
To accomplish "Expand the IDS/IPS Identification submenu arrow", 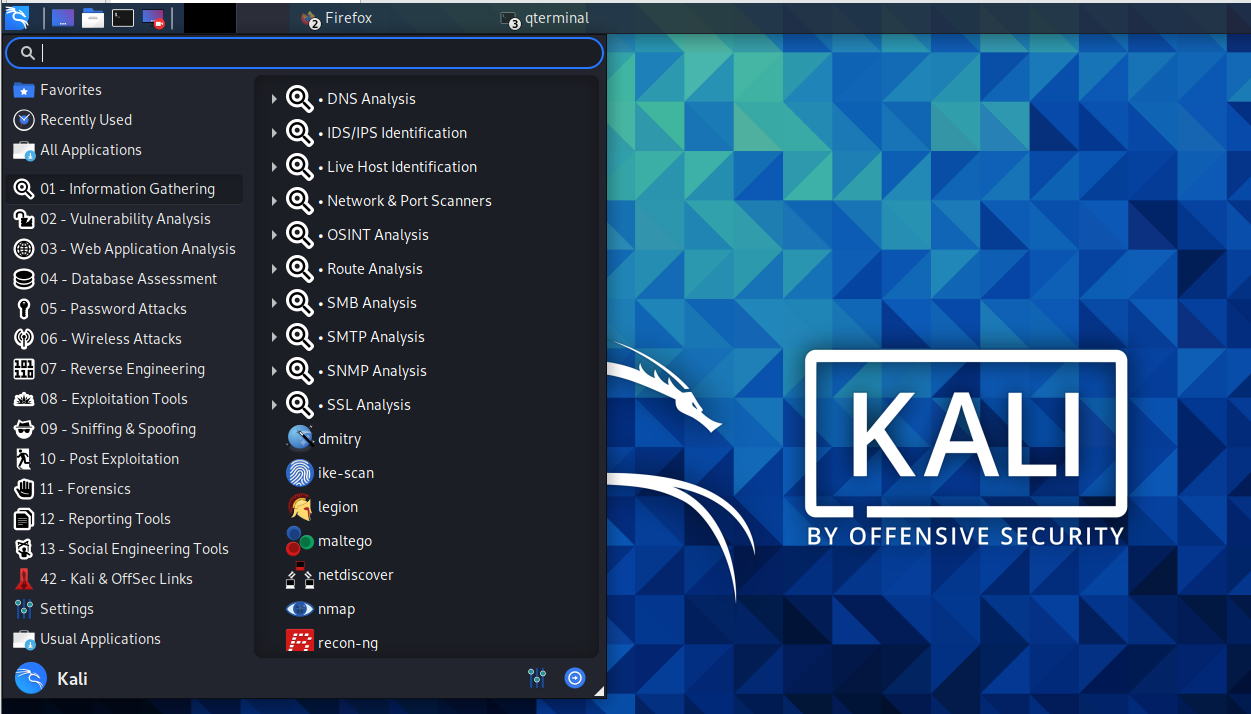I will tap(274, 133).
